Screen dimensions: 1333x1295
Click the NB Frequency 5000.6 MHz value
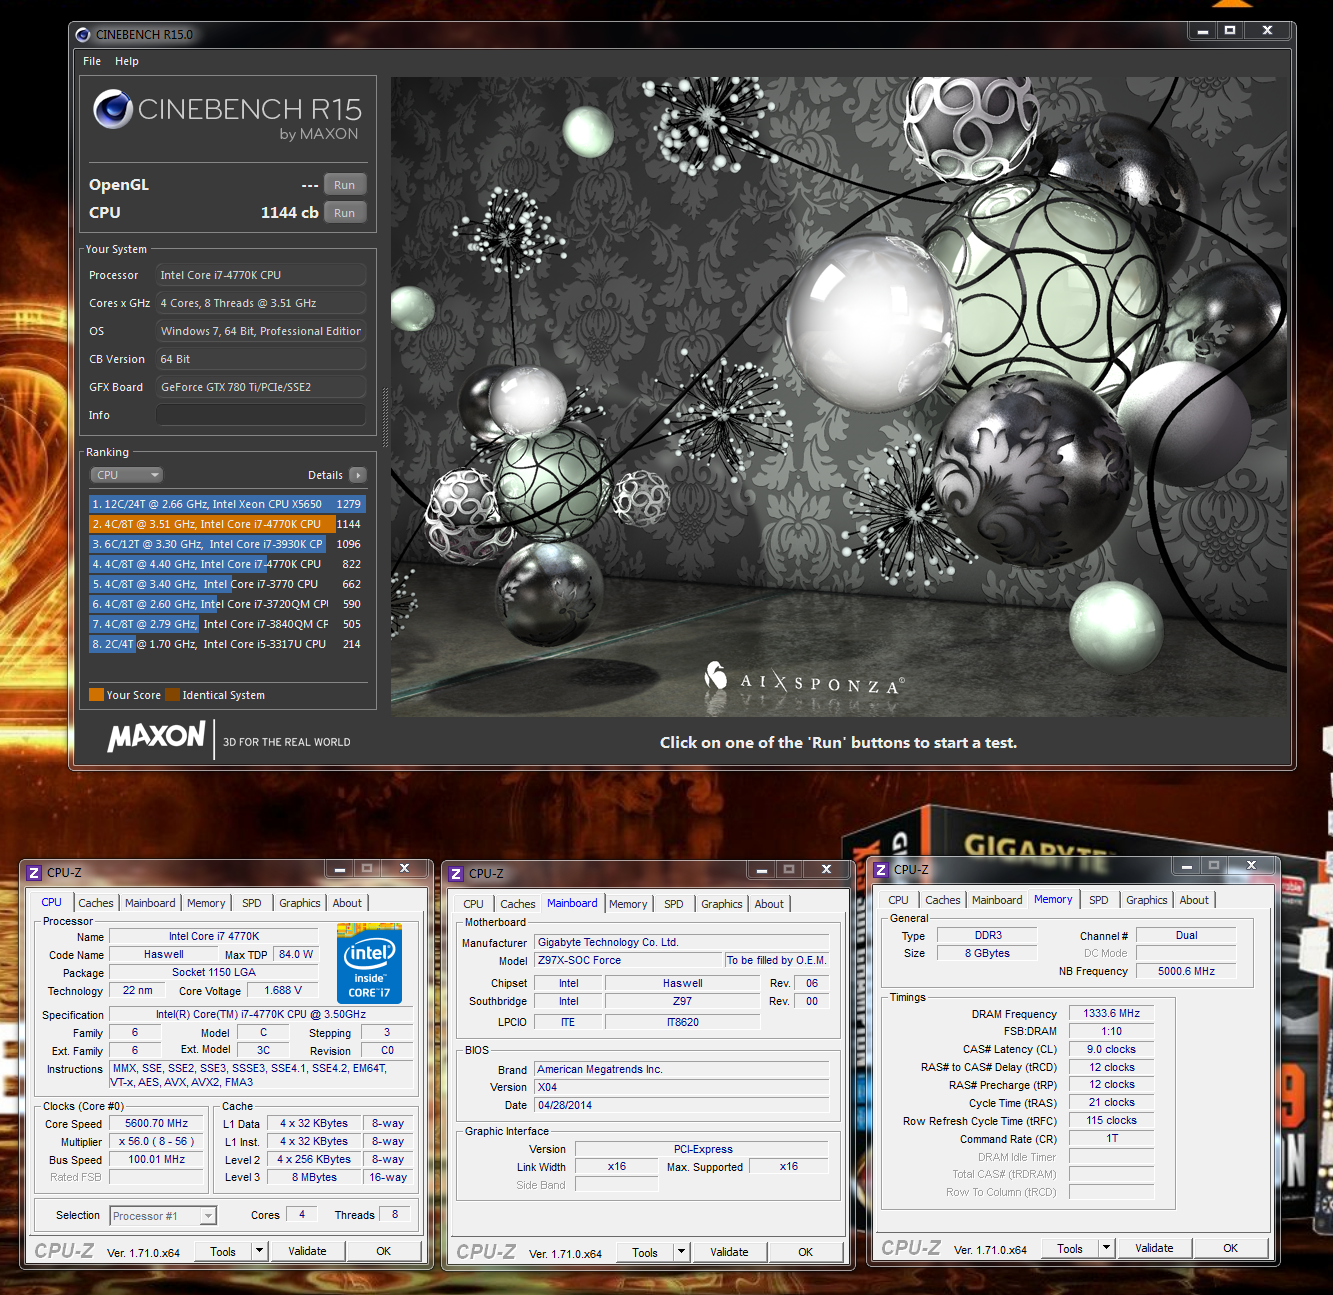coord(1186,971)
